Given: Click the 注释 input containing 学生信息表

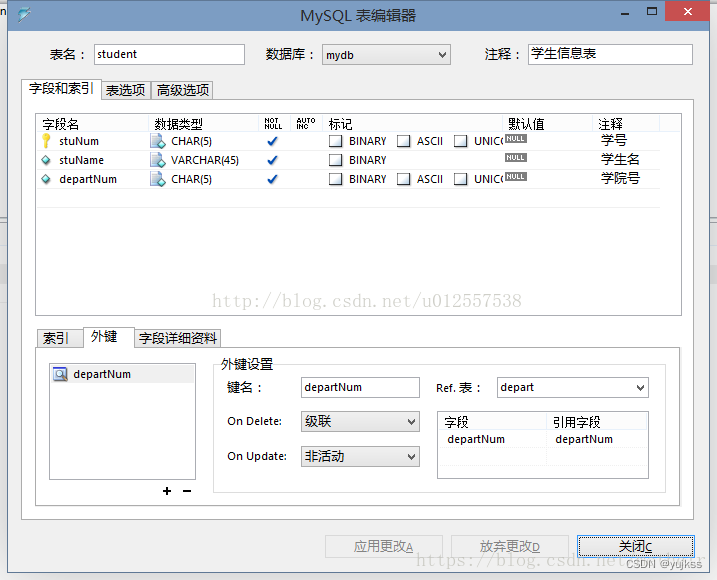Looking at the screenshot, I should point(610,54).
